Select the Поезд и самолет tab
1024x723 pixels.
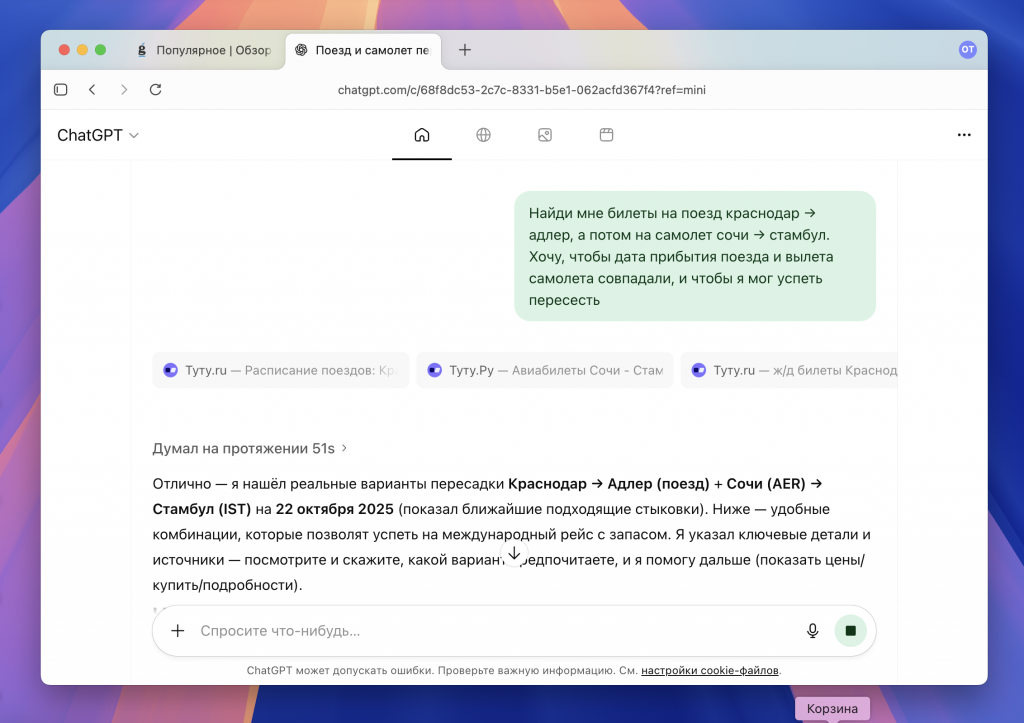[363, 50]
